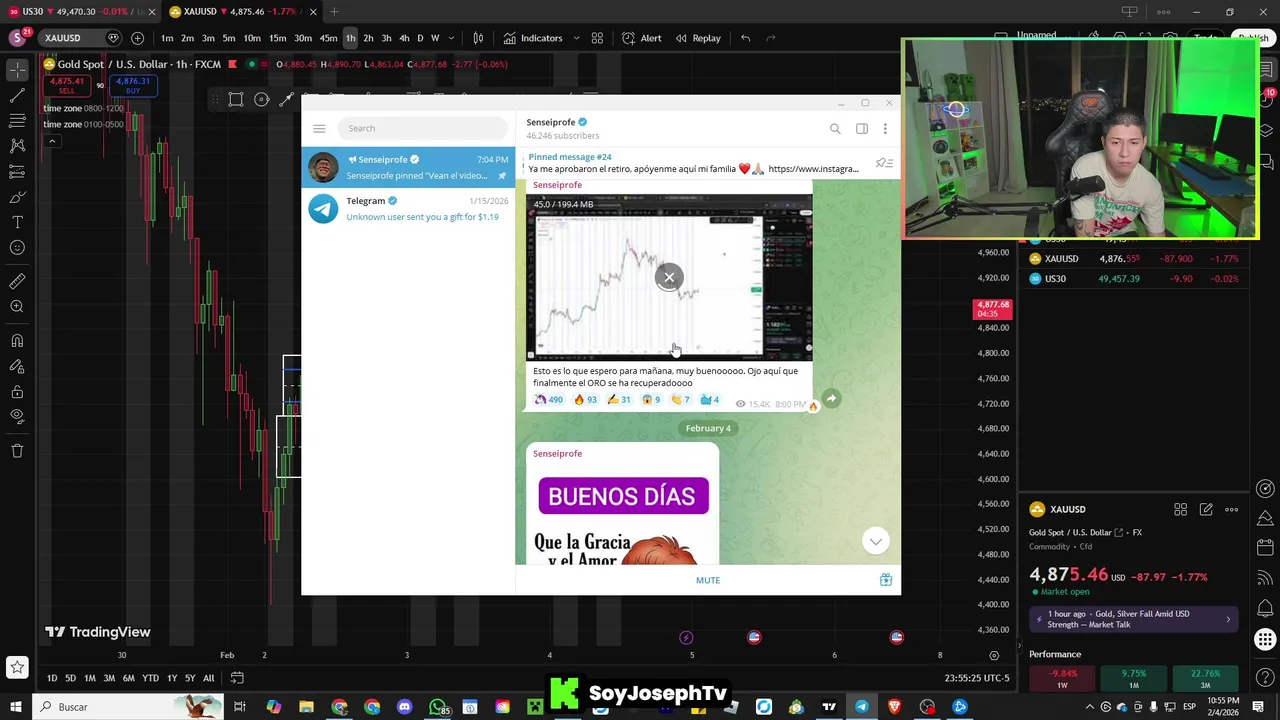This screenshot has width=1280, height=720.
Task: Open indicator templates grid icon
Action: (x=597, y=38)
